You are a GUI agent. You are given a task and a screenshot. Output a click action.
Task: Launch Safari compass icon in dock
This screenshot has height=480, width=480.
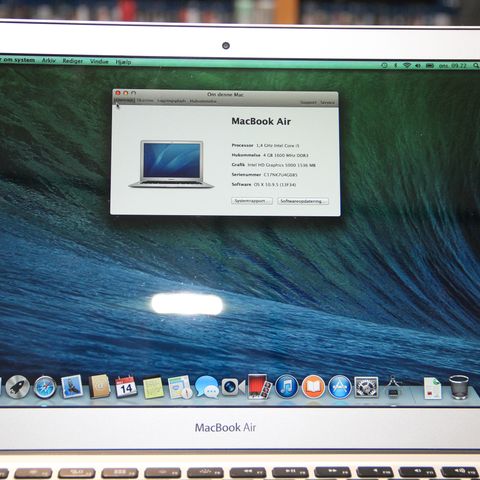point(45,387)
